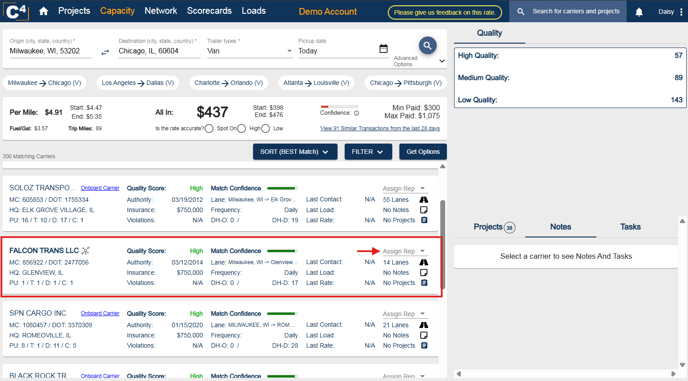
Task: Click the High Quality count row
Action: click(x=570, y=56)
